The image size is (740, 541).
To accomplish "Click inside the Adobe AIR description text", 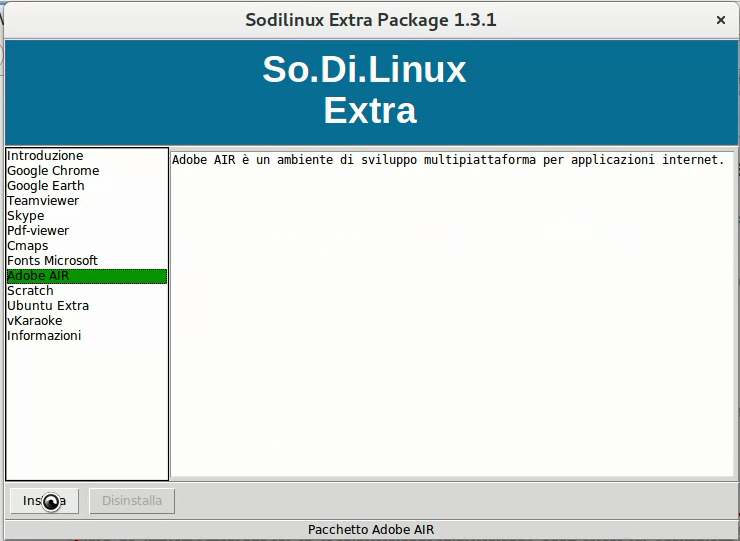I will 447,160.
